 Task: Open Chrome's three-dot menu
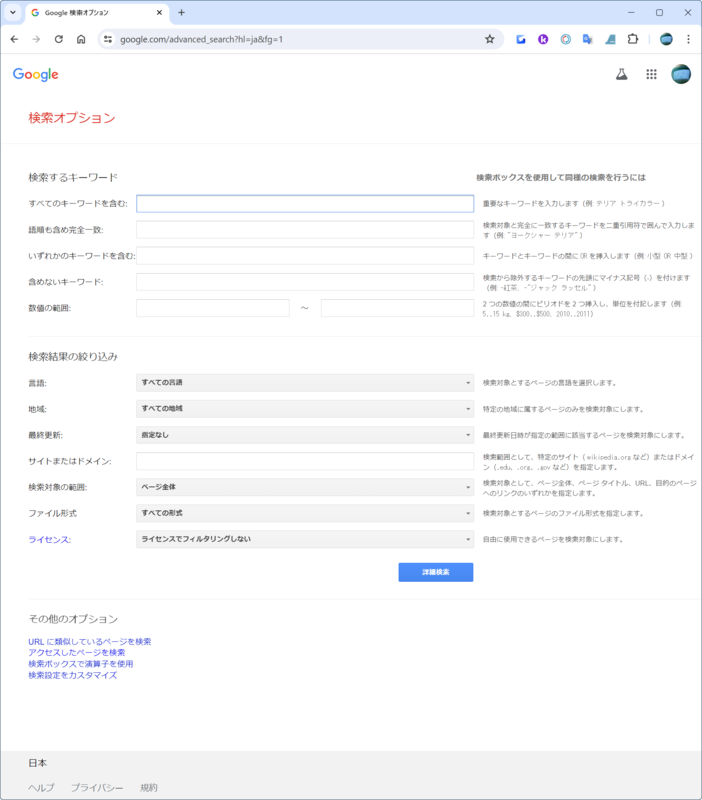[x=688, y=39]
